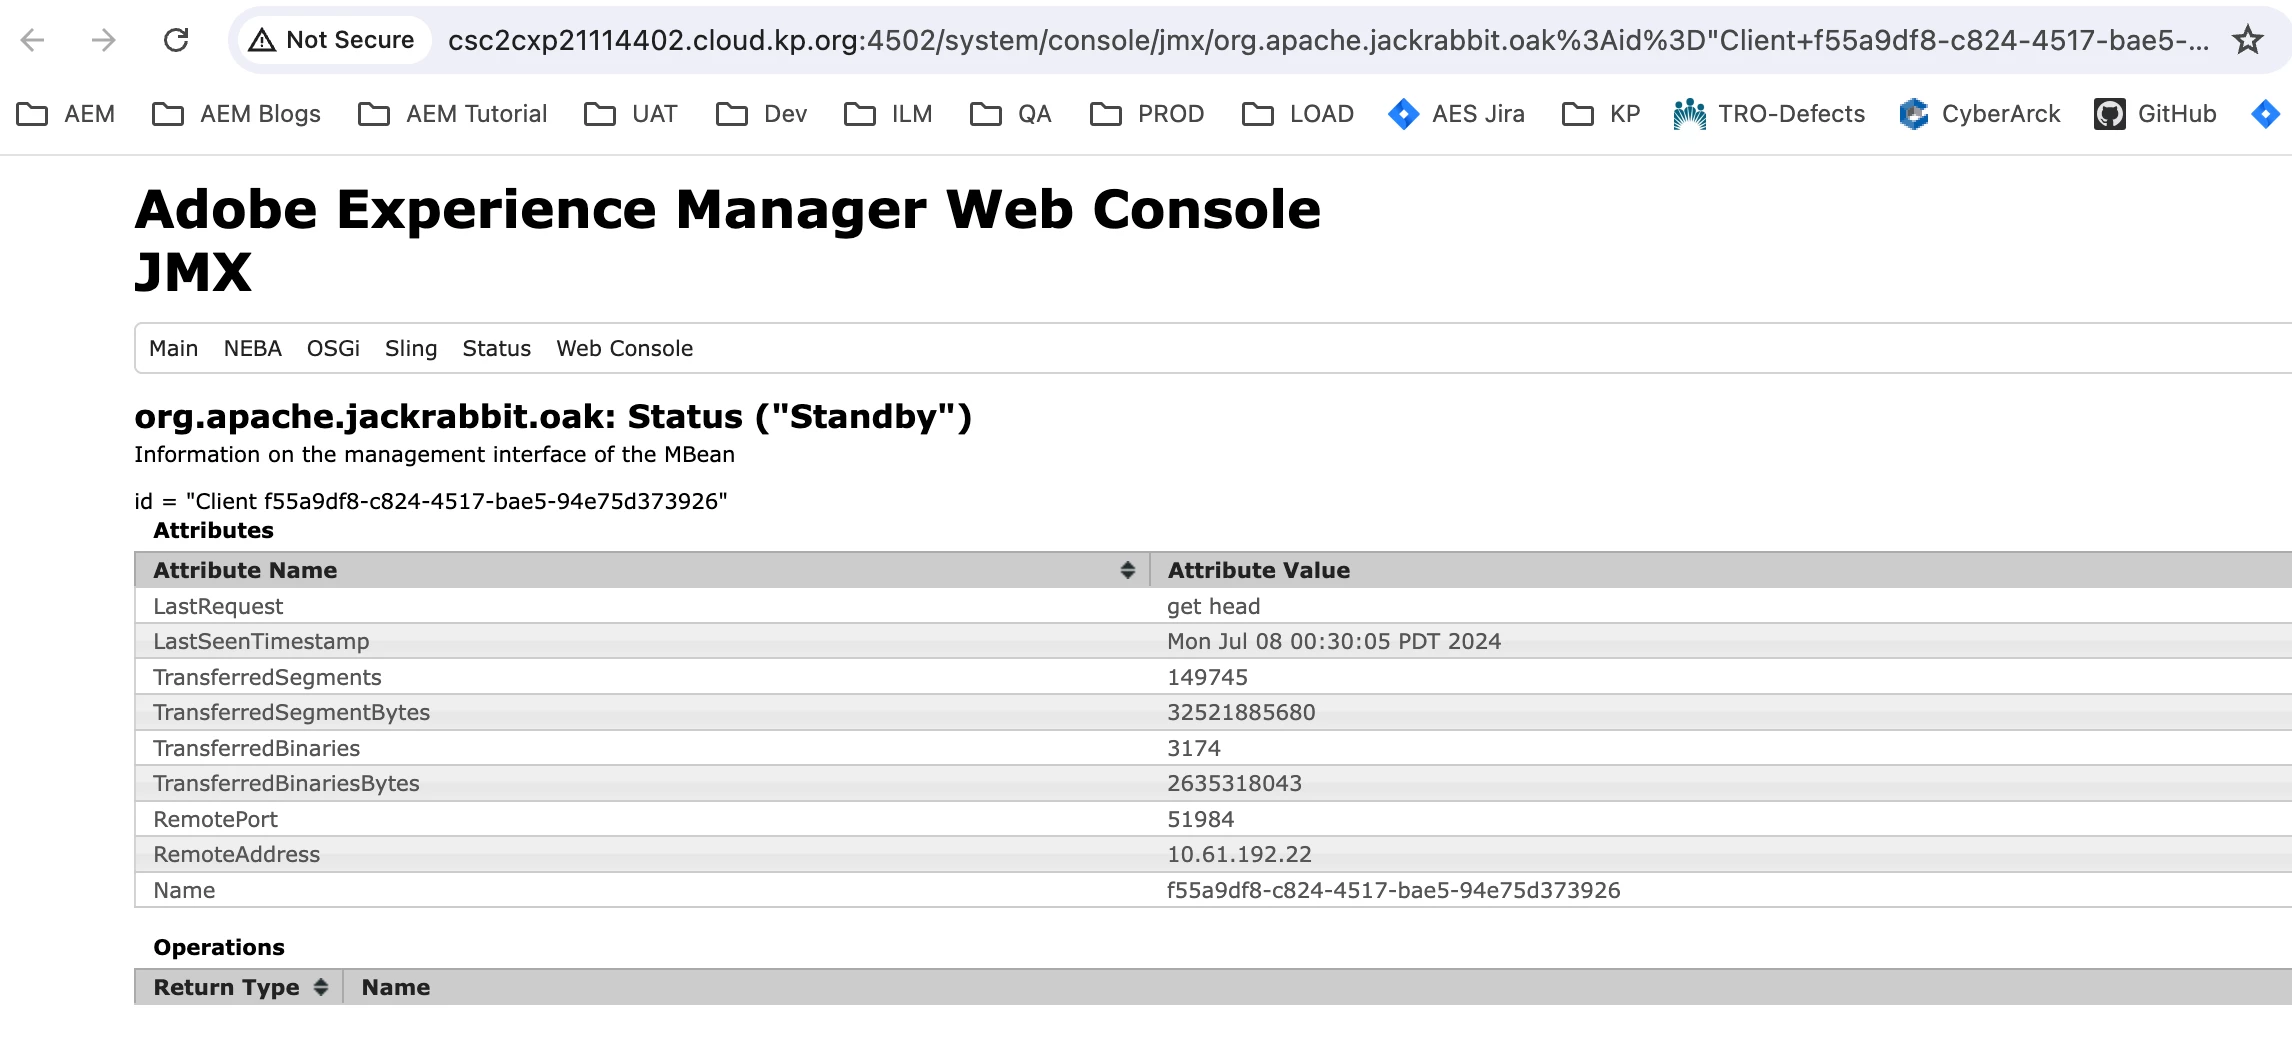
Task: Reload the page with the refresh icon
Action: click(176, 40)
